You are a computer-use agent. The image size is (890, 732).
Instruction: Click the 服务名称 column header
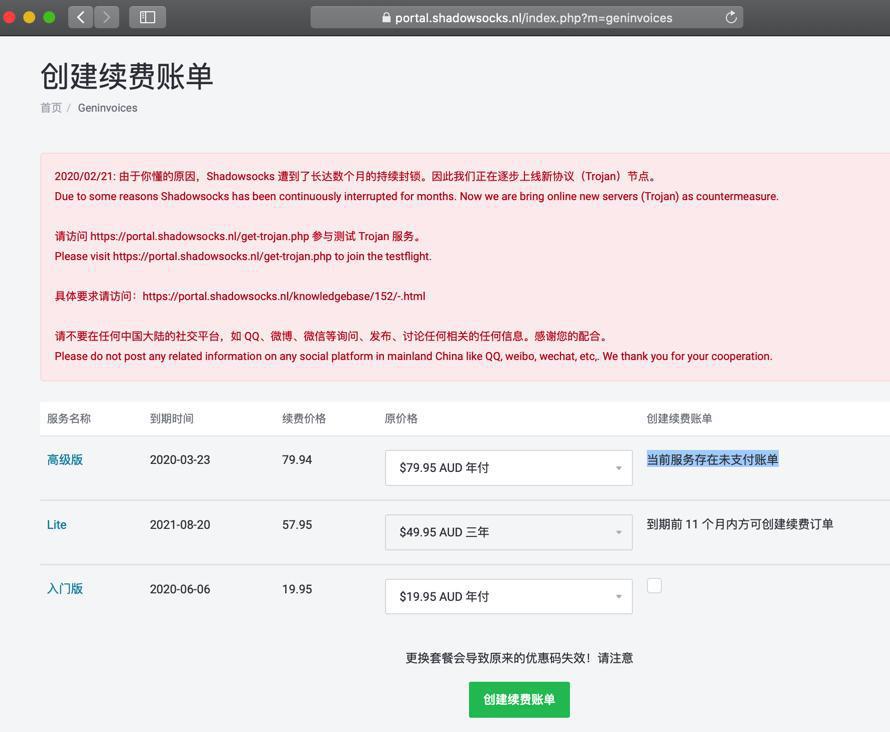point(69,419)
